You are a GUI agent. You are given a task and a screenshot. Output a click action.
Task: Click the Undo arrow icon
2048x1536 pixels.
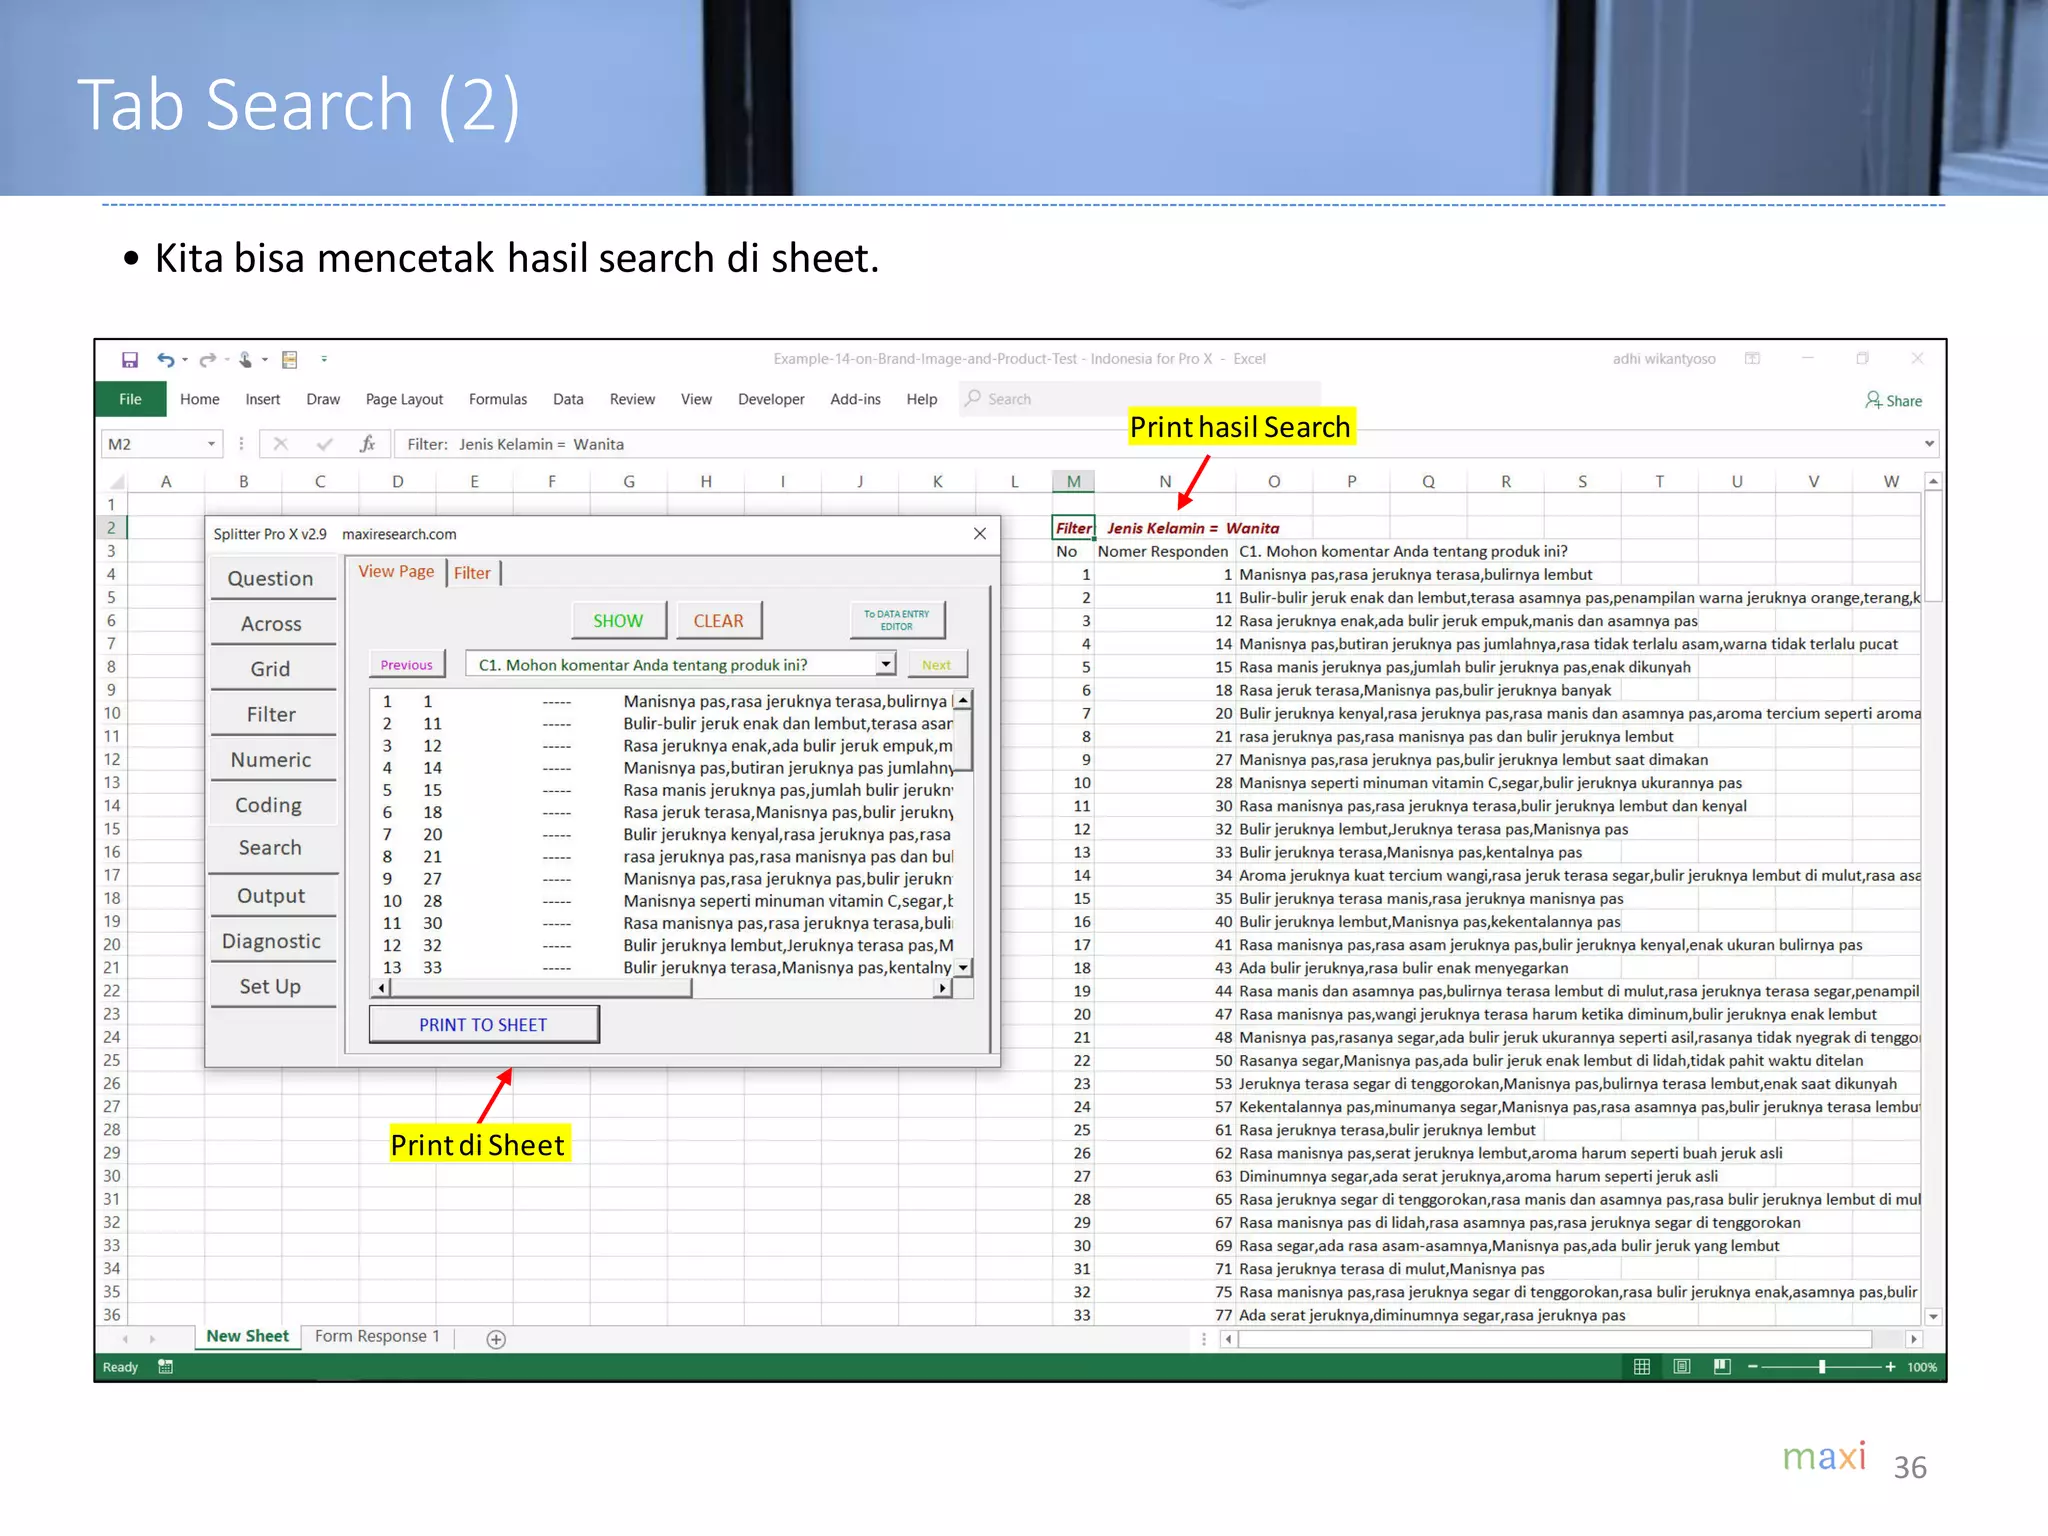(165, 359)
